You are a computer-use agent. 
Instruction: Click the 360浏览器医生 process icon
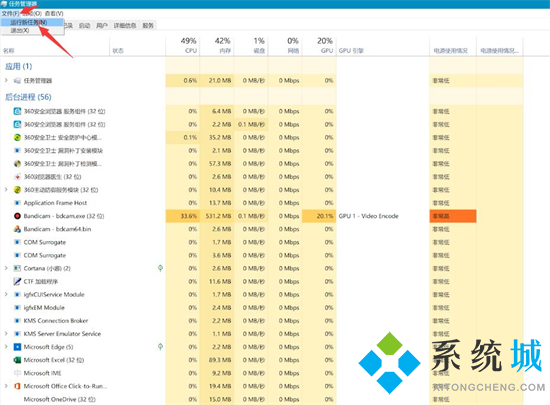click(x=17, y=177)
